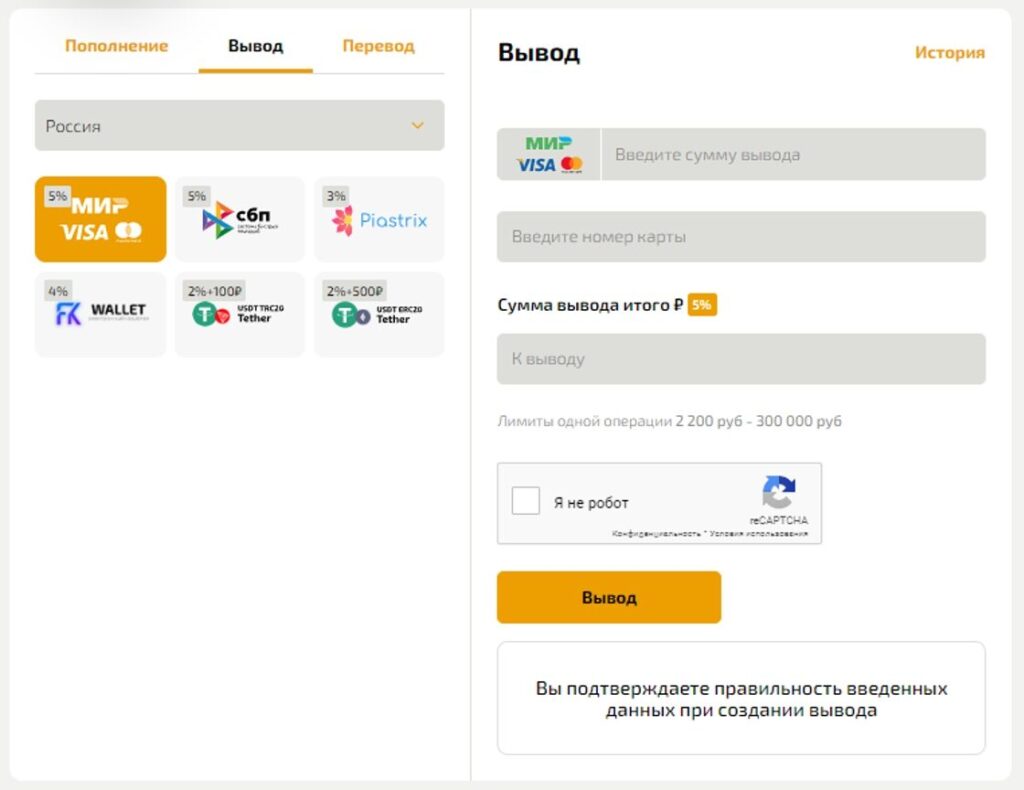
Task: Click the 2%+100₽ fee label
Action: click(214, 291)
